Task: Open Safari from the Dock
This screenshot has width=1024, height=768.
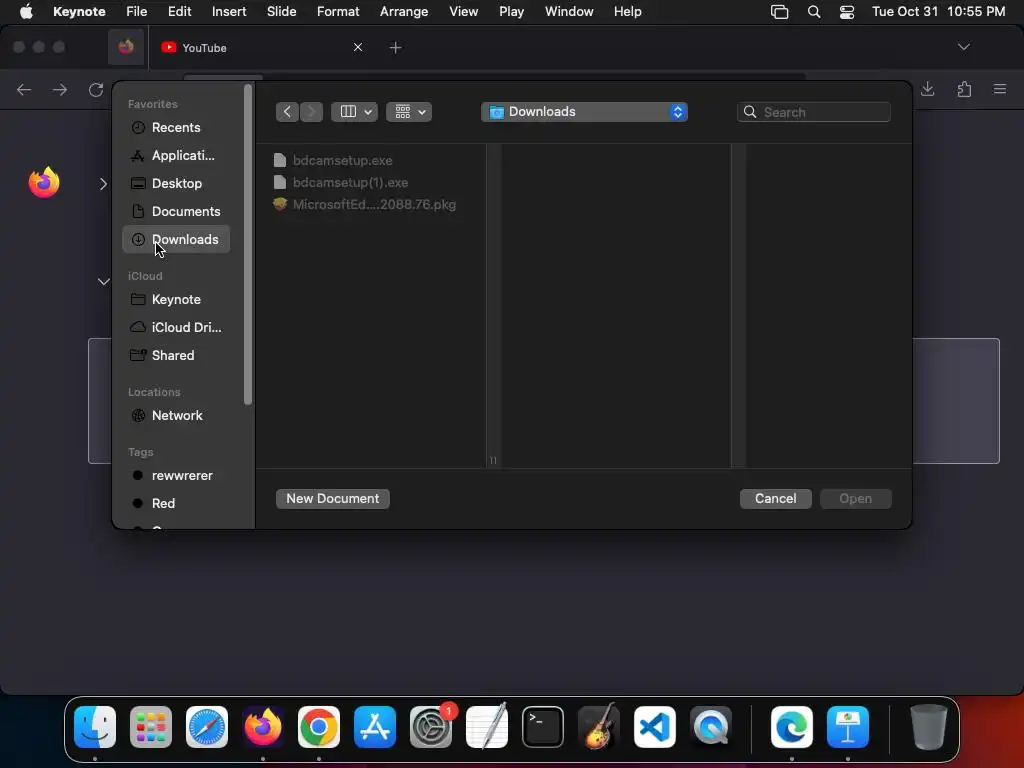Action: tap(207, 727)
